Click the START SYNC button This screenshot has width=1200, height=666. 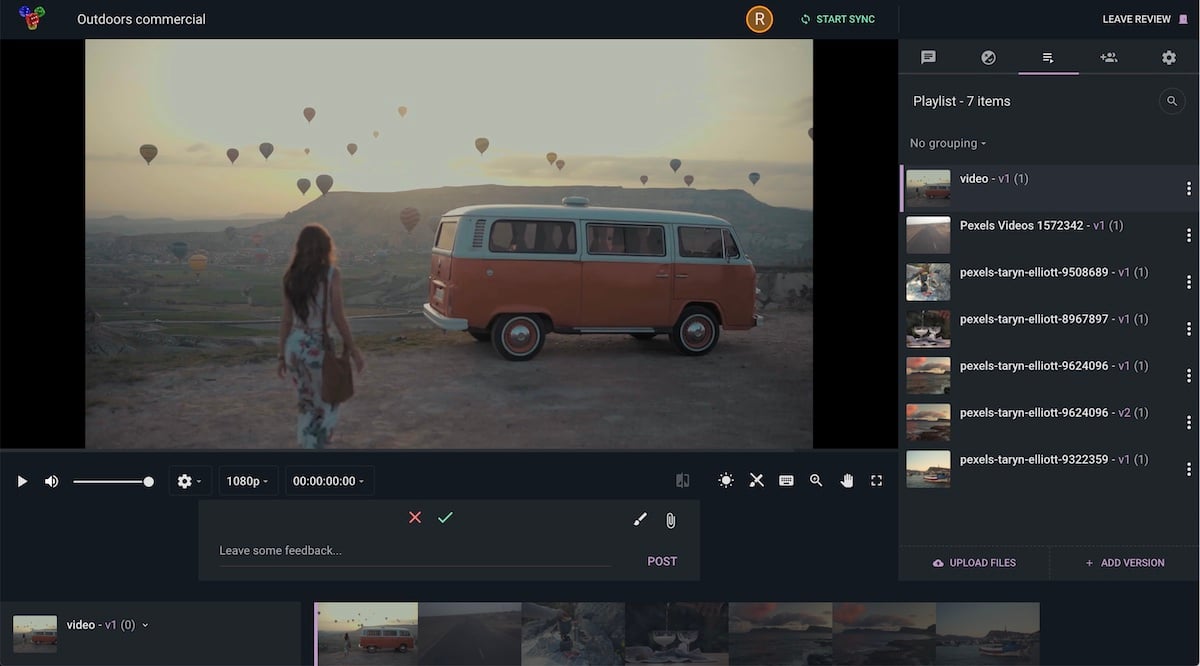[837, 19]
